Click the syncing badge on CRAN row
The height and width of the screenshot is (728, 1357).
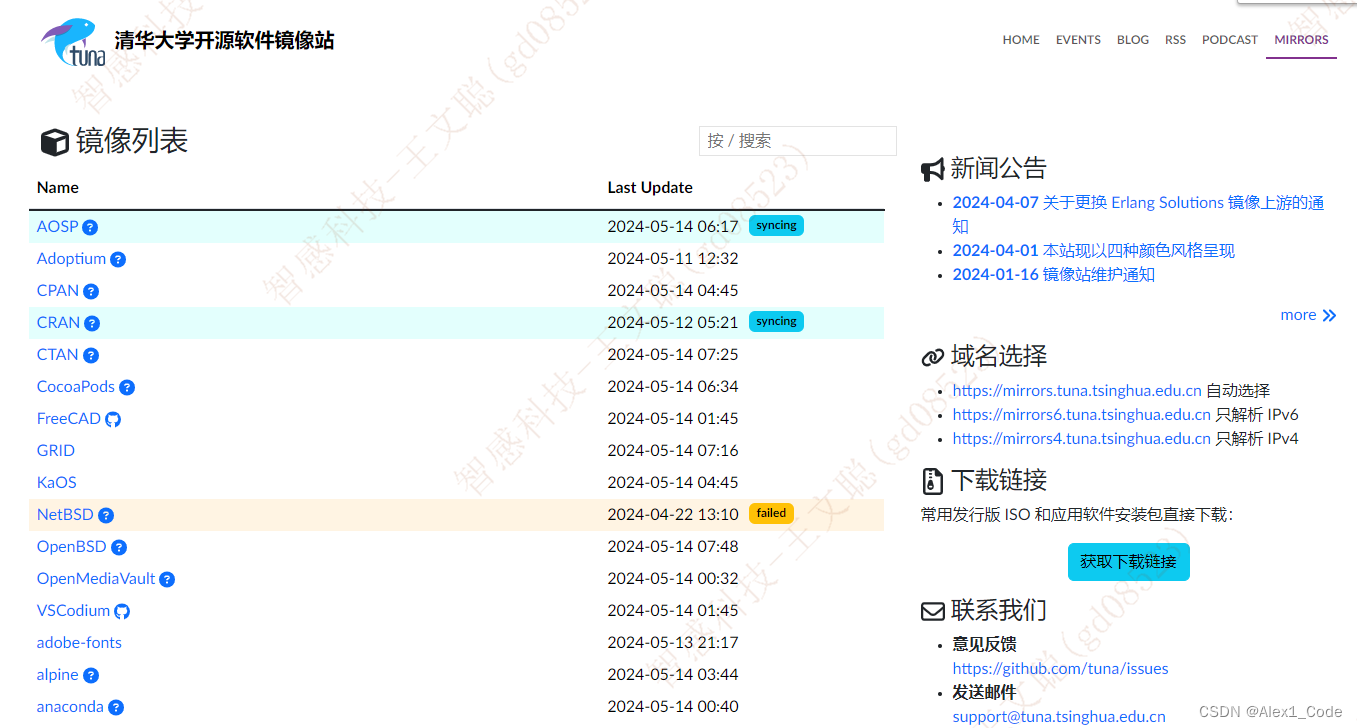[x=776, y=322]
